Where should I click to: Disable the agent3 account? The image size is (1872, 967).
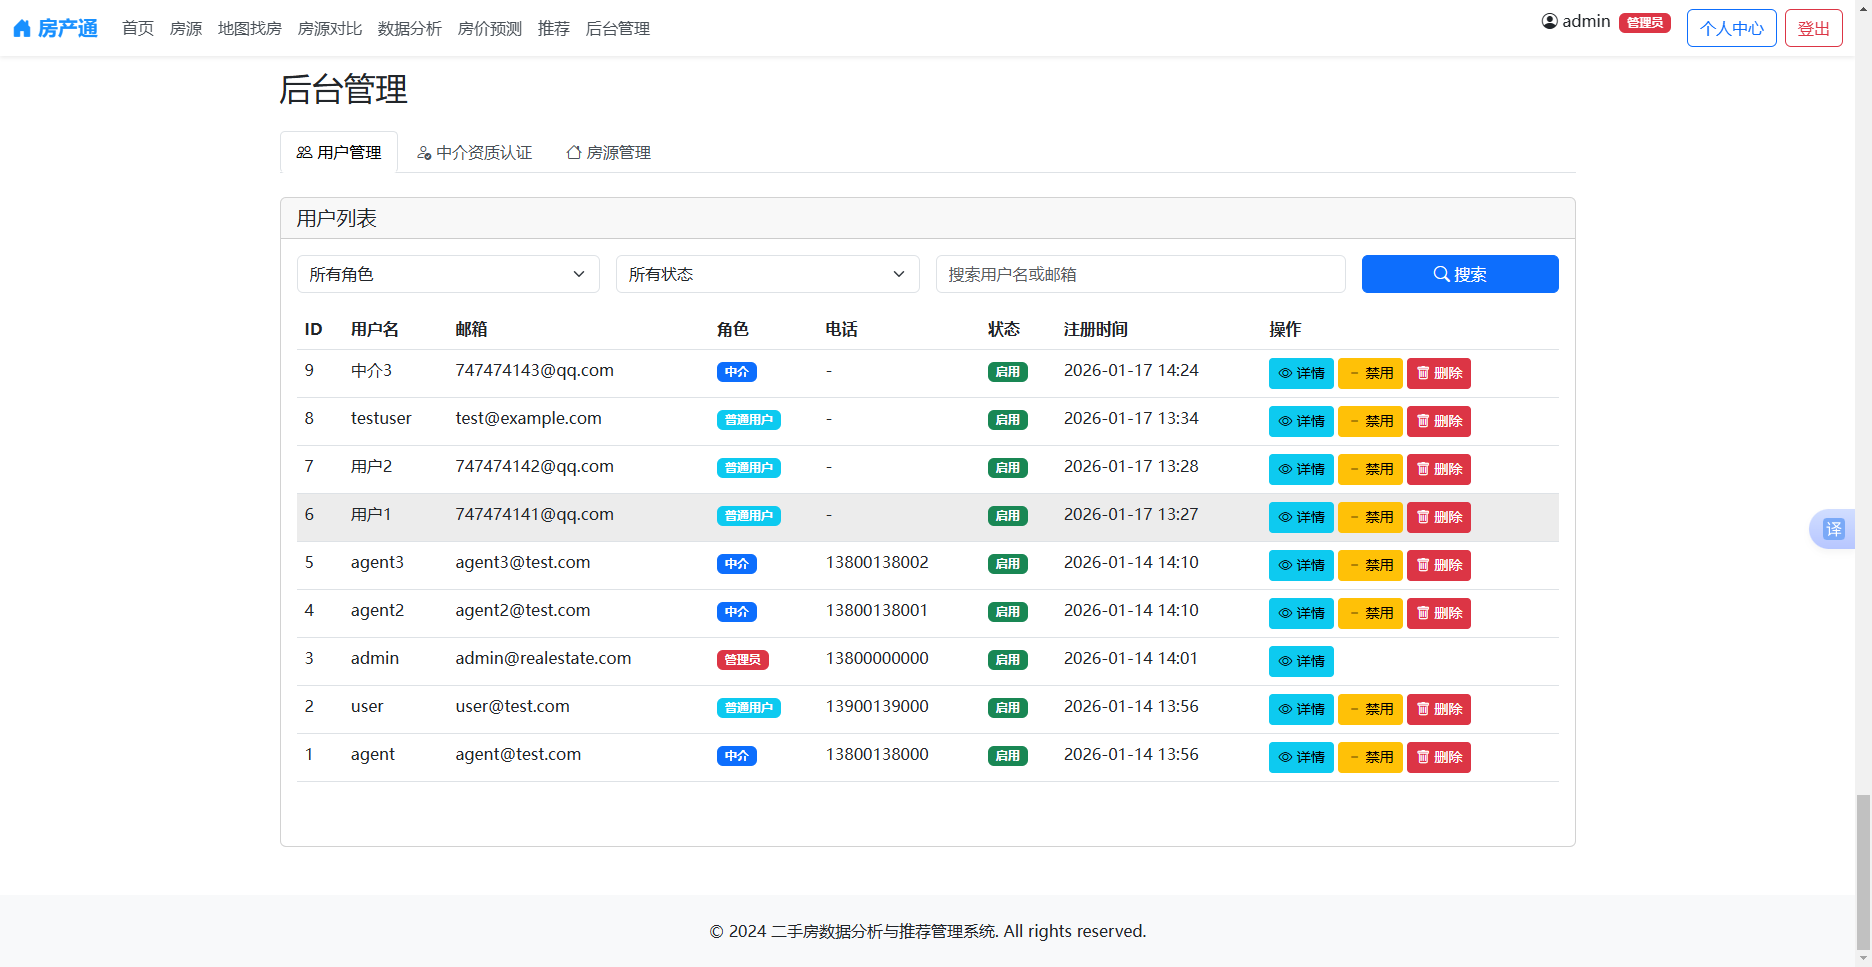click(1370, 565)
